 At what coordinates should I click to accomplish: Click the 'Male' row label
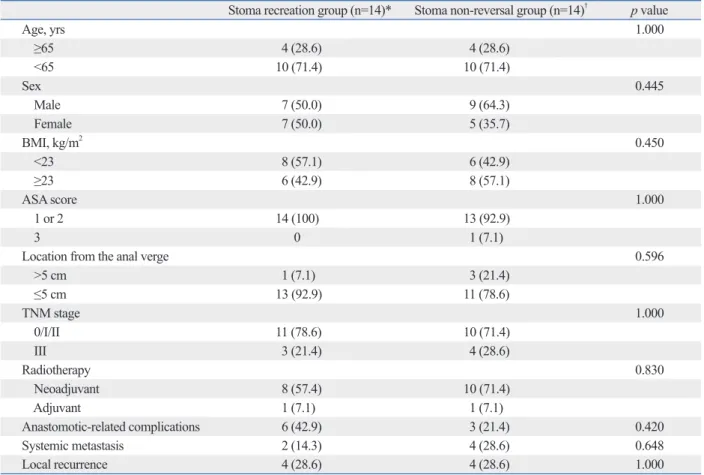47,105
